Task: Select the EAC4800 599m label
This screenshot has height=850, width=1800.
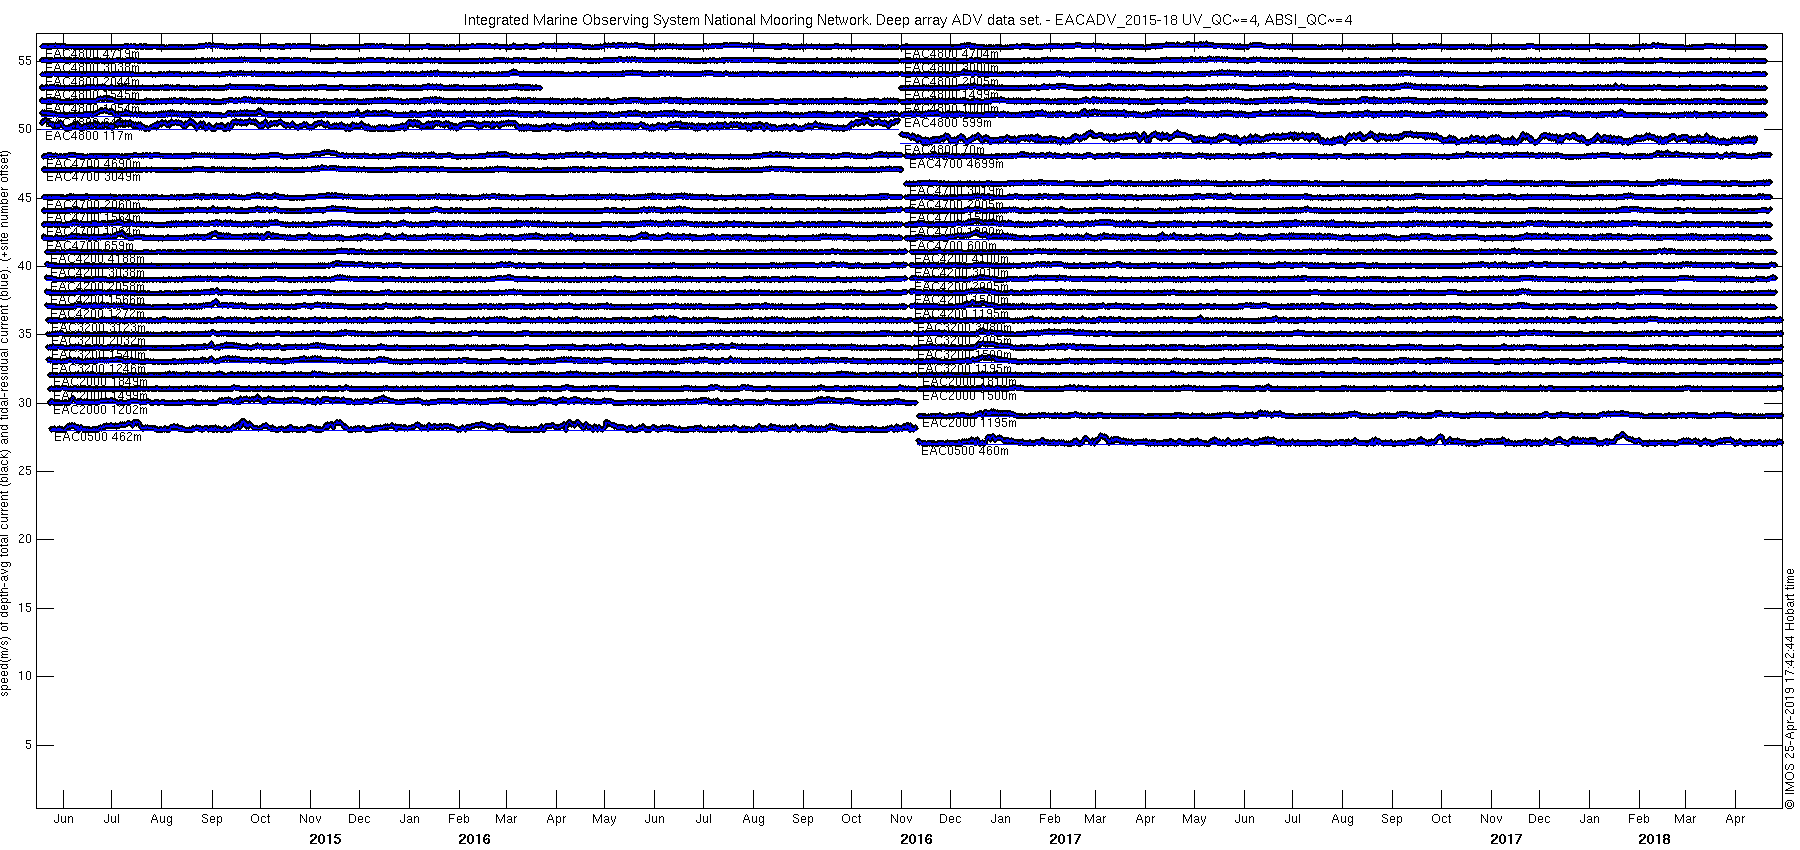Action: click(947, 123)
